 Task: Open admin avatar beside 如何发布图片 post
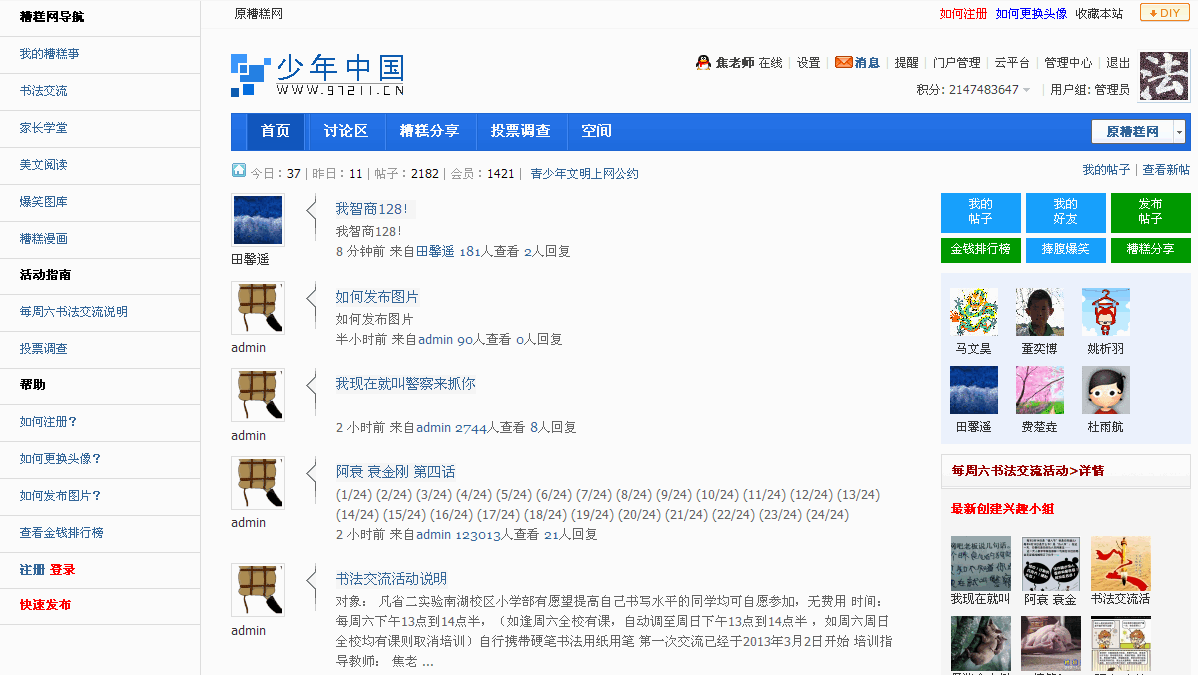pos(257,308)
